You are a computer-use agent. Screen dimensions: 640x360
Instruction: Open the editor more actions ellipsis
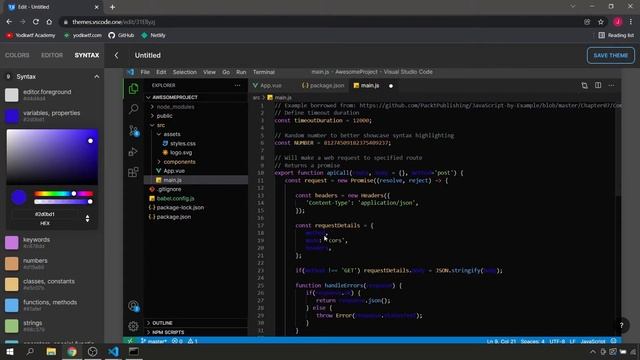pyautogui.click(x=611, y=85)
